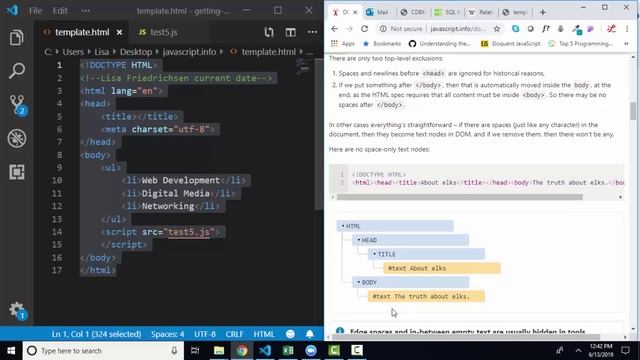Click the Windows taskbar search box
640x360 pixels.
(x=102, y=351)
